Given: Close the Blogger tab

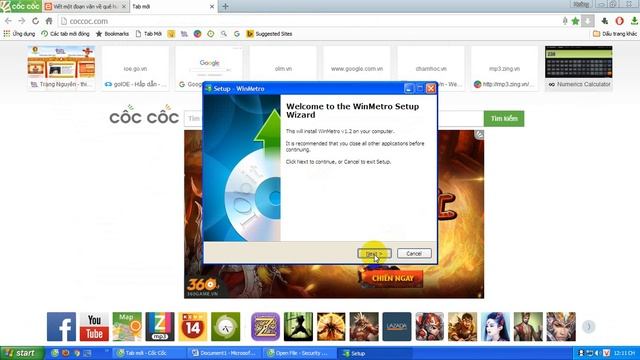Looking at the screenshot, I should (x=124, y=7).
